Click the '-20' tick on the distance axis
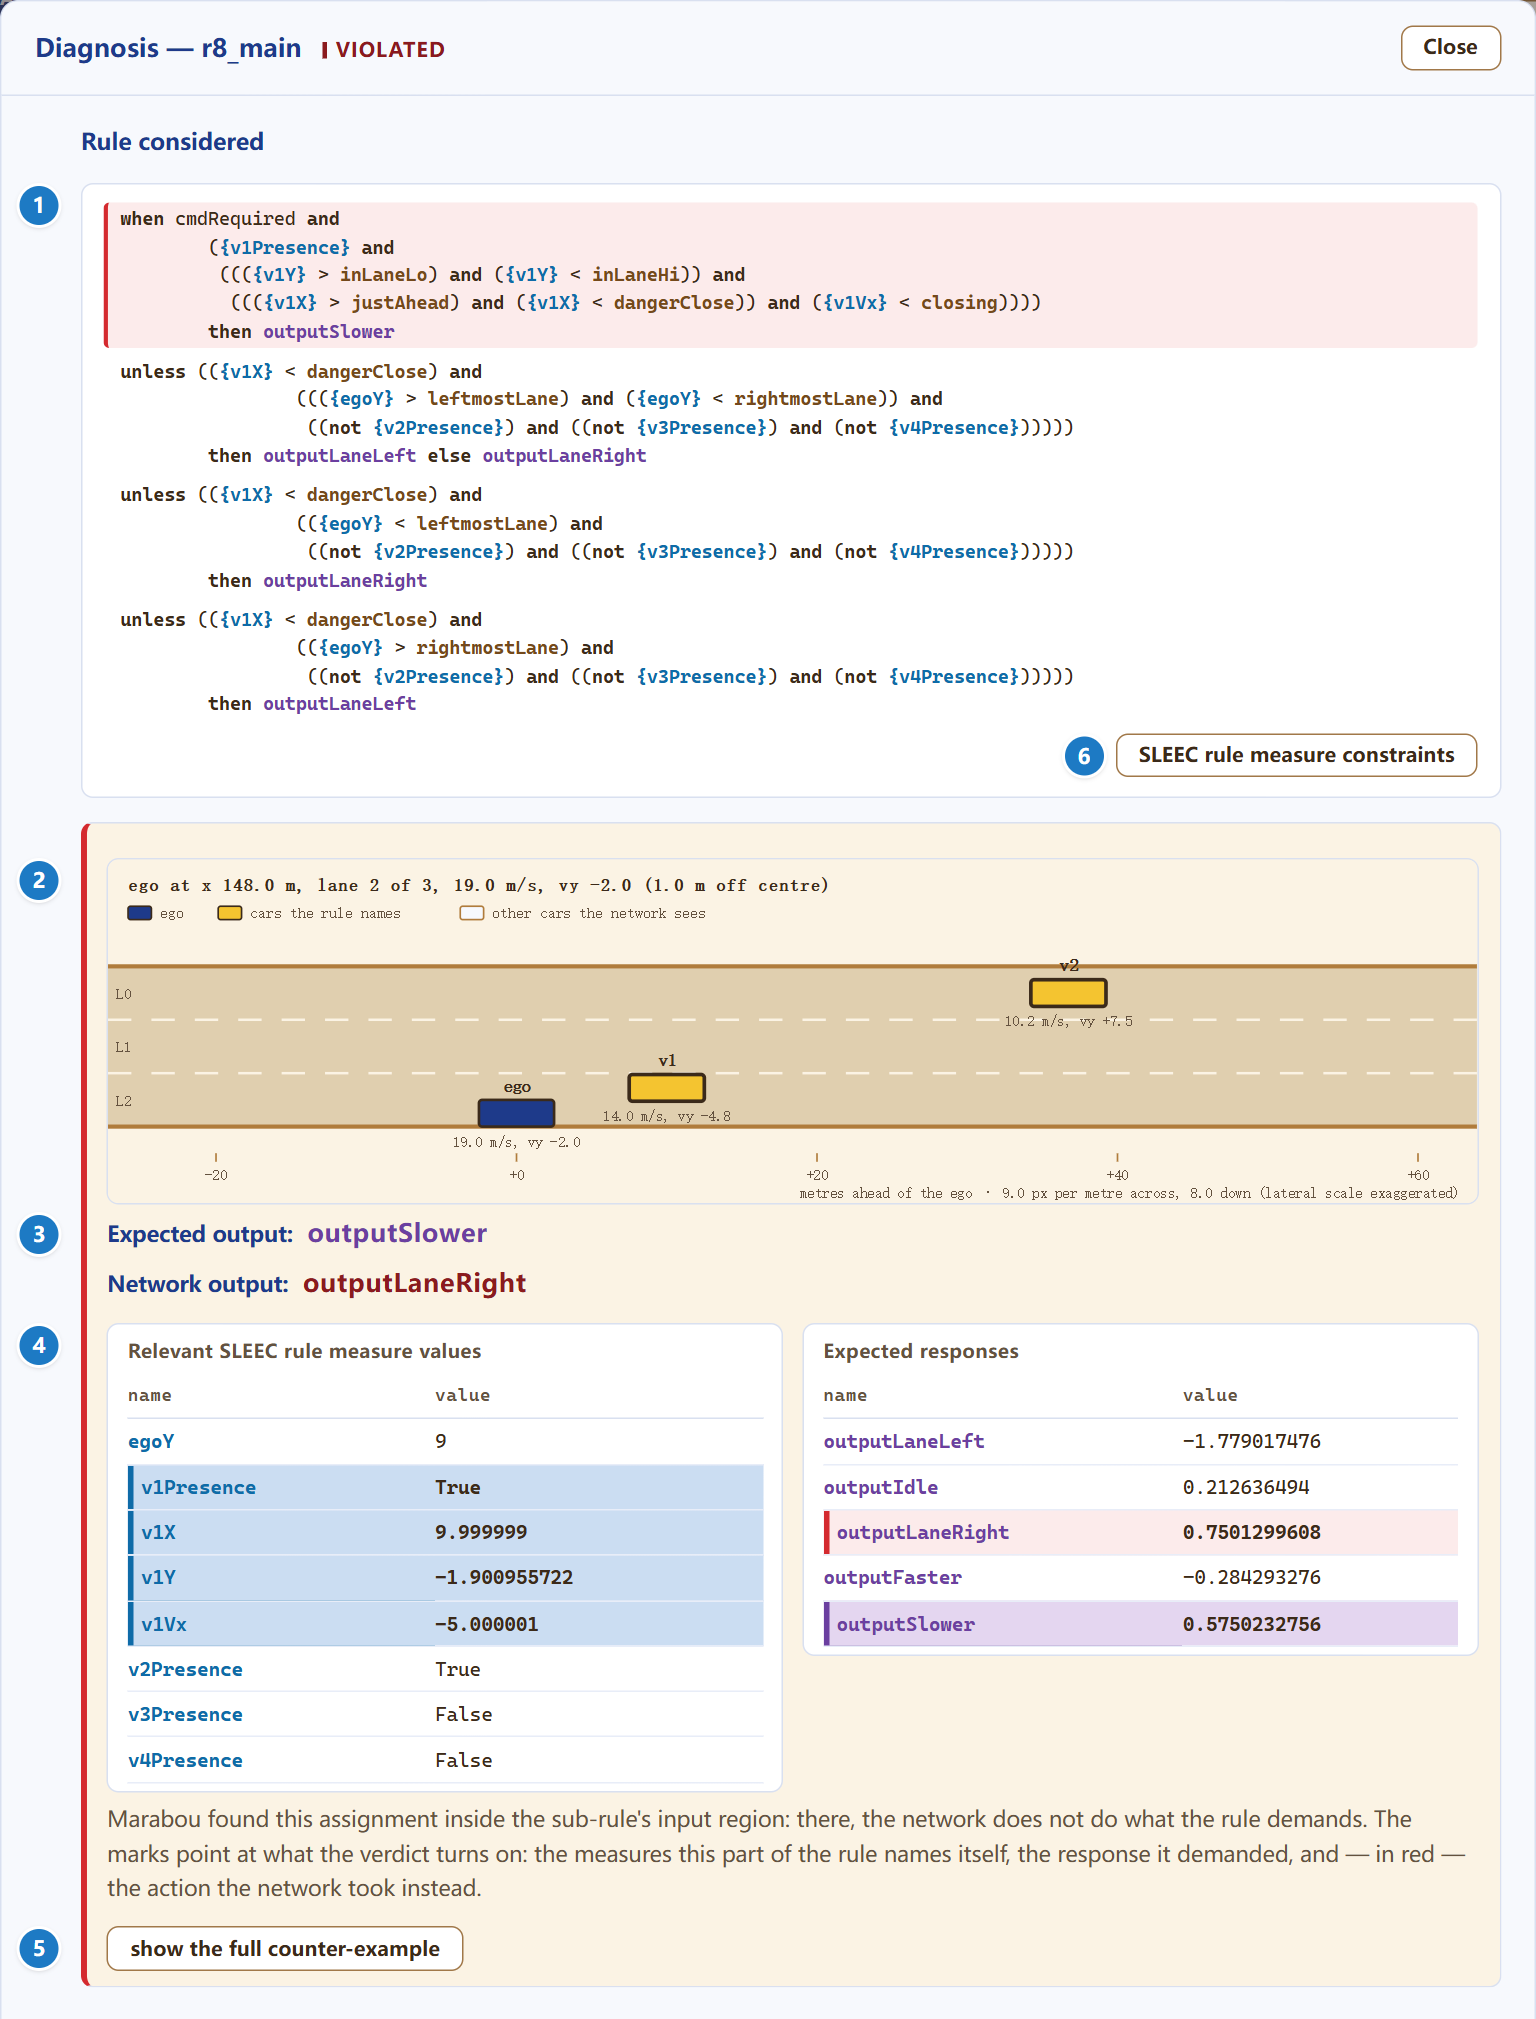Image resolution: width=1536 pixels, height=2019 pixels. 216,1175
